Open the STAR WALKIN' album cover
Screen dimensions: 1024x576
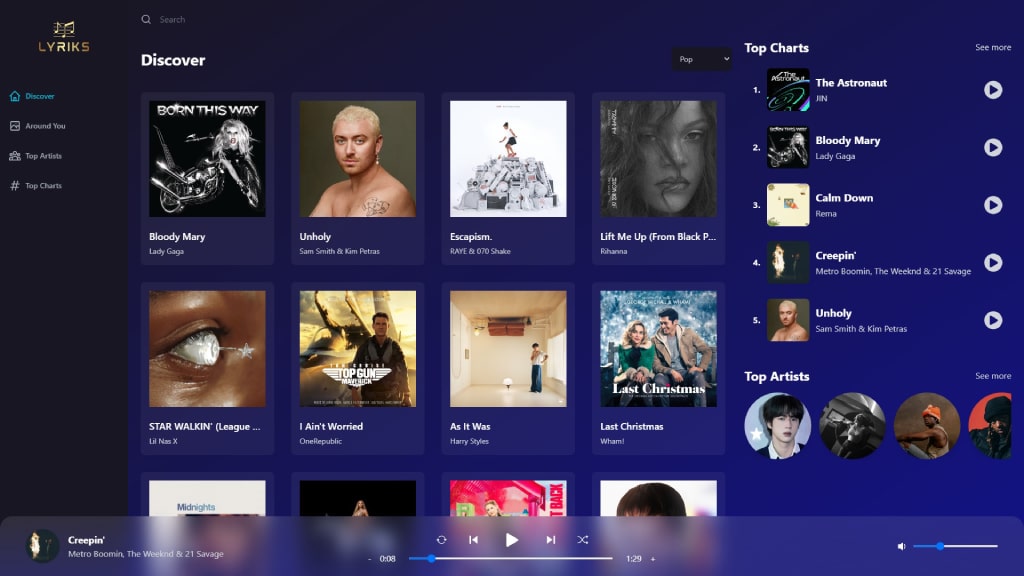(207, 349)
